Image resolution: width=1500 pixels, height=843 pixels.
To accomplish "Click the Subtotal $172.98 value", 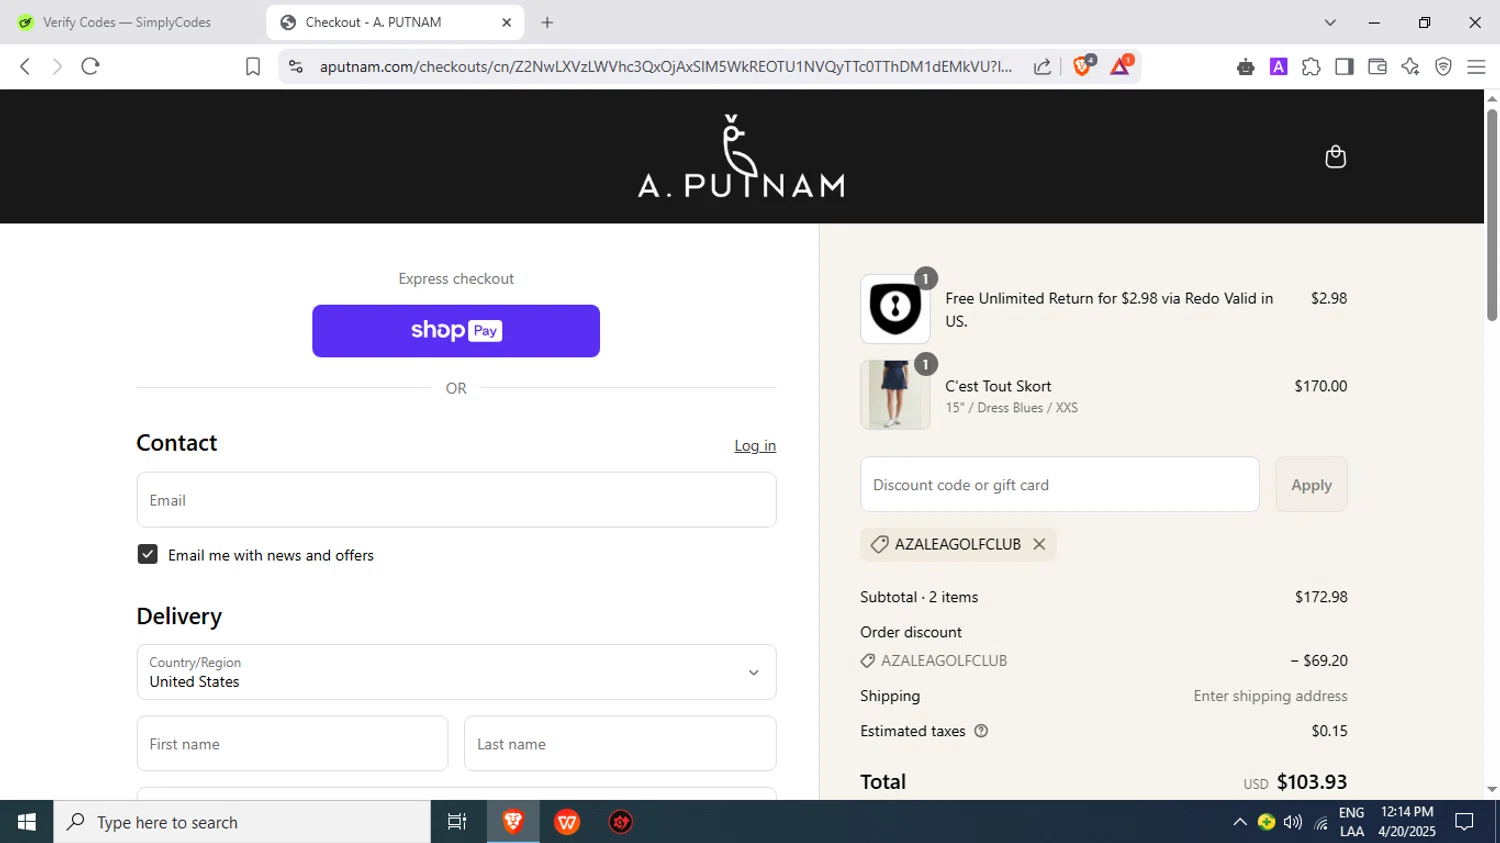I will coord(1321,597).
